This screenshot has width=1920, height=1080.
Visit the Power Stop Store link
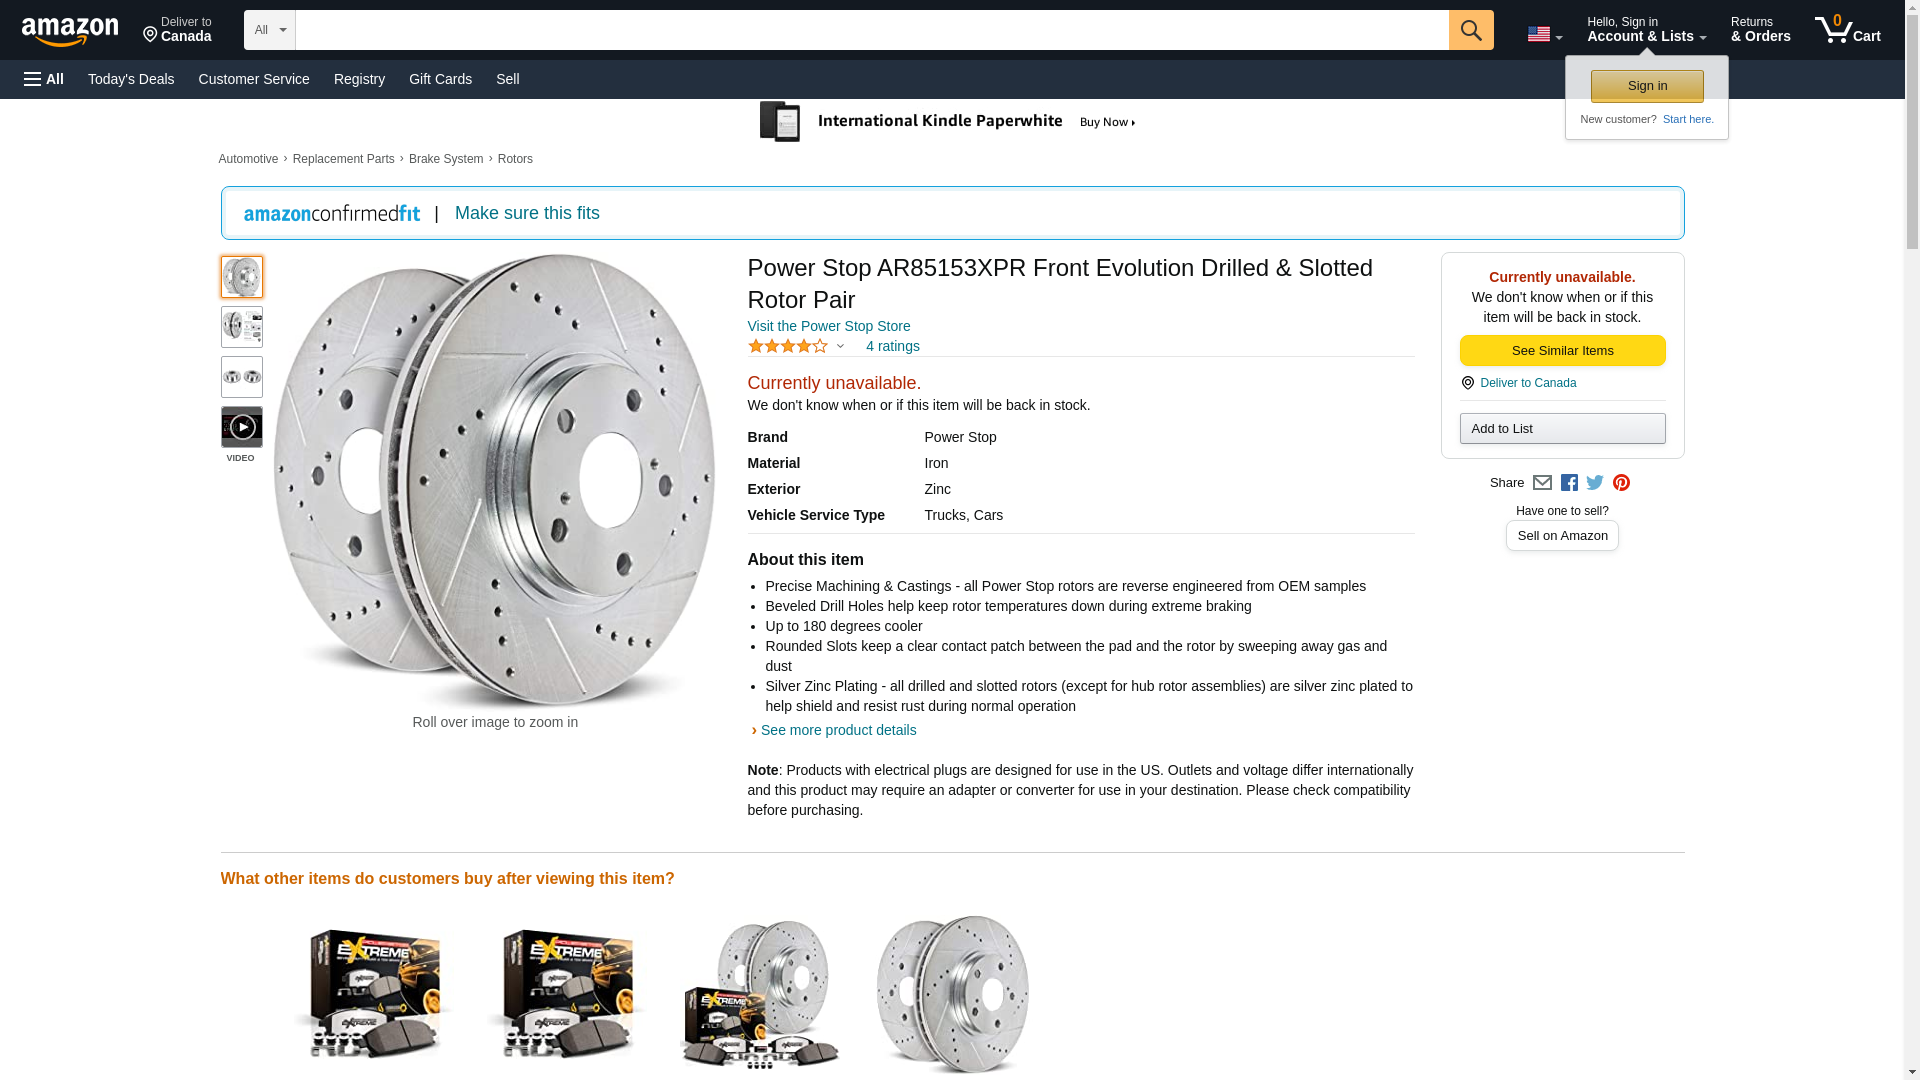click(x=829, y=326)
